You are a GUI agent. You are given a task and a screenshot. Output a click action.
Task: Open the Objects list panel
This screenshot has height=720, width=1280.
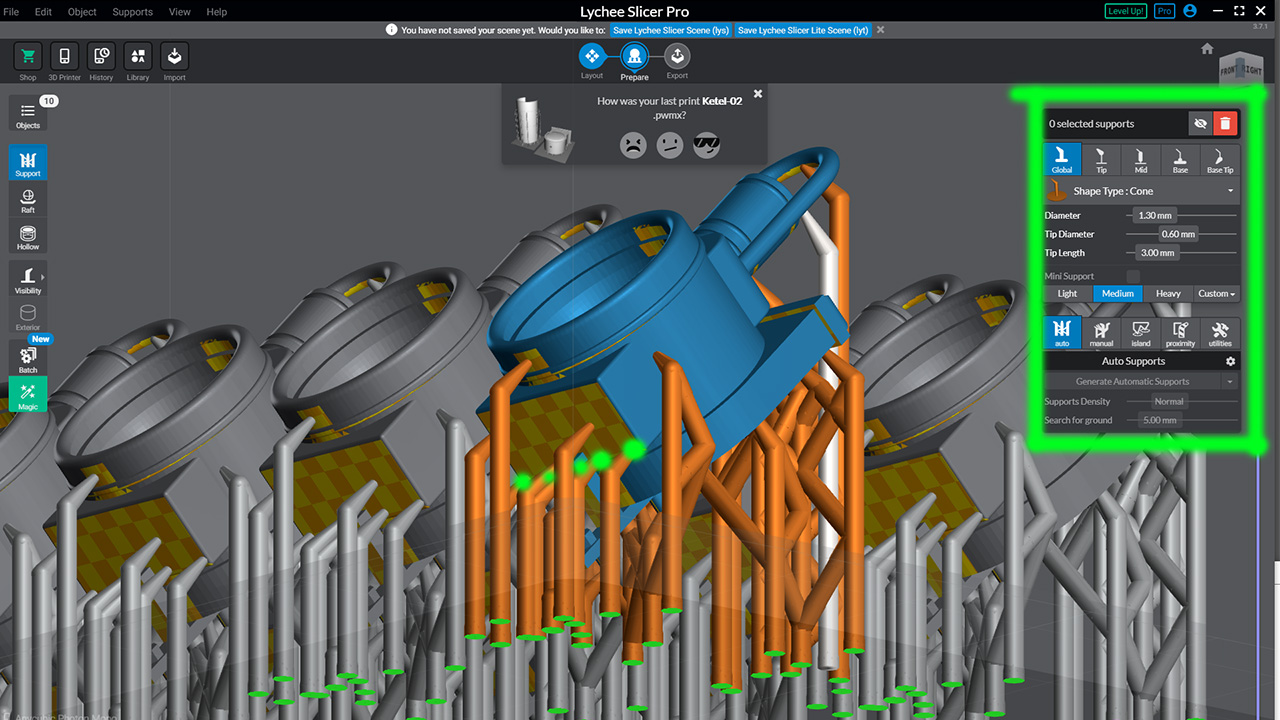click(28, 114)
